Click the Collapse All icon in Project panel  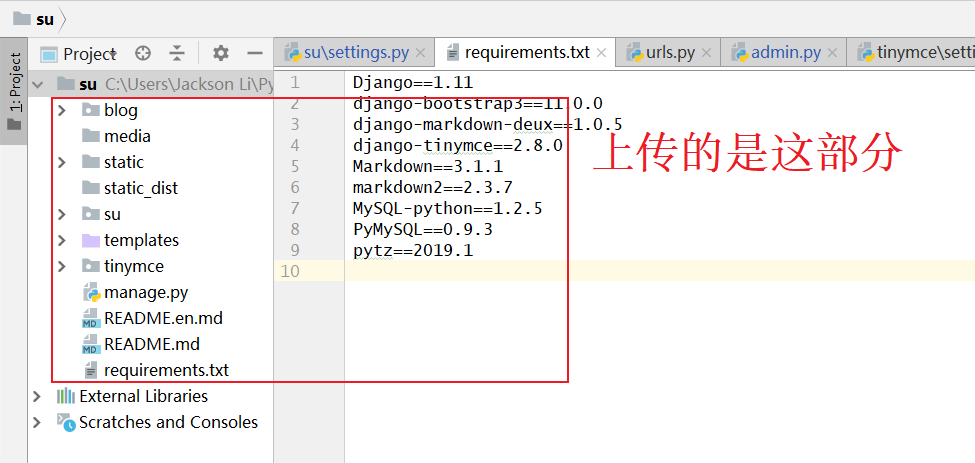177,53
